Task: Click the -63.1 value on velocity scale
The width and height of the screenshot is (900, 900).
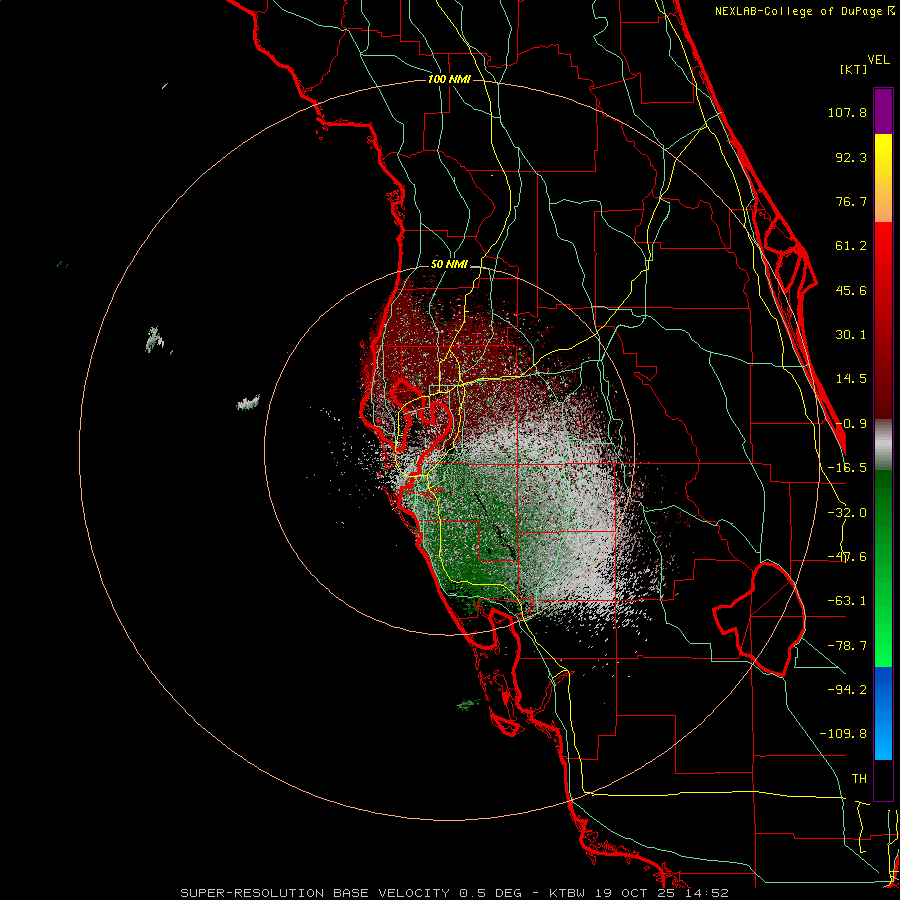Action: (x=847, y=601)
